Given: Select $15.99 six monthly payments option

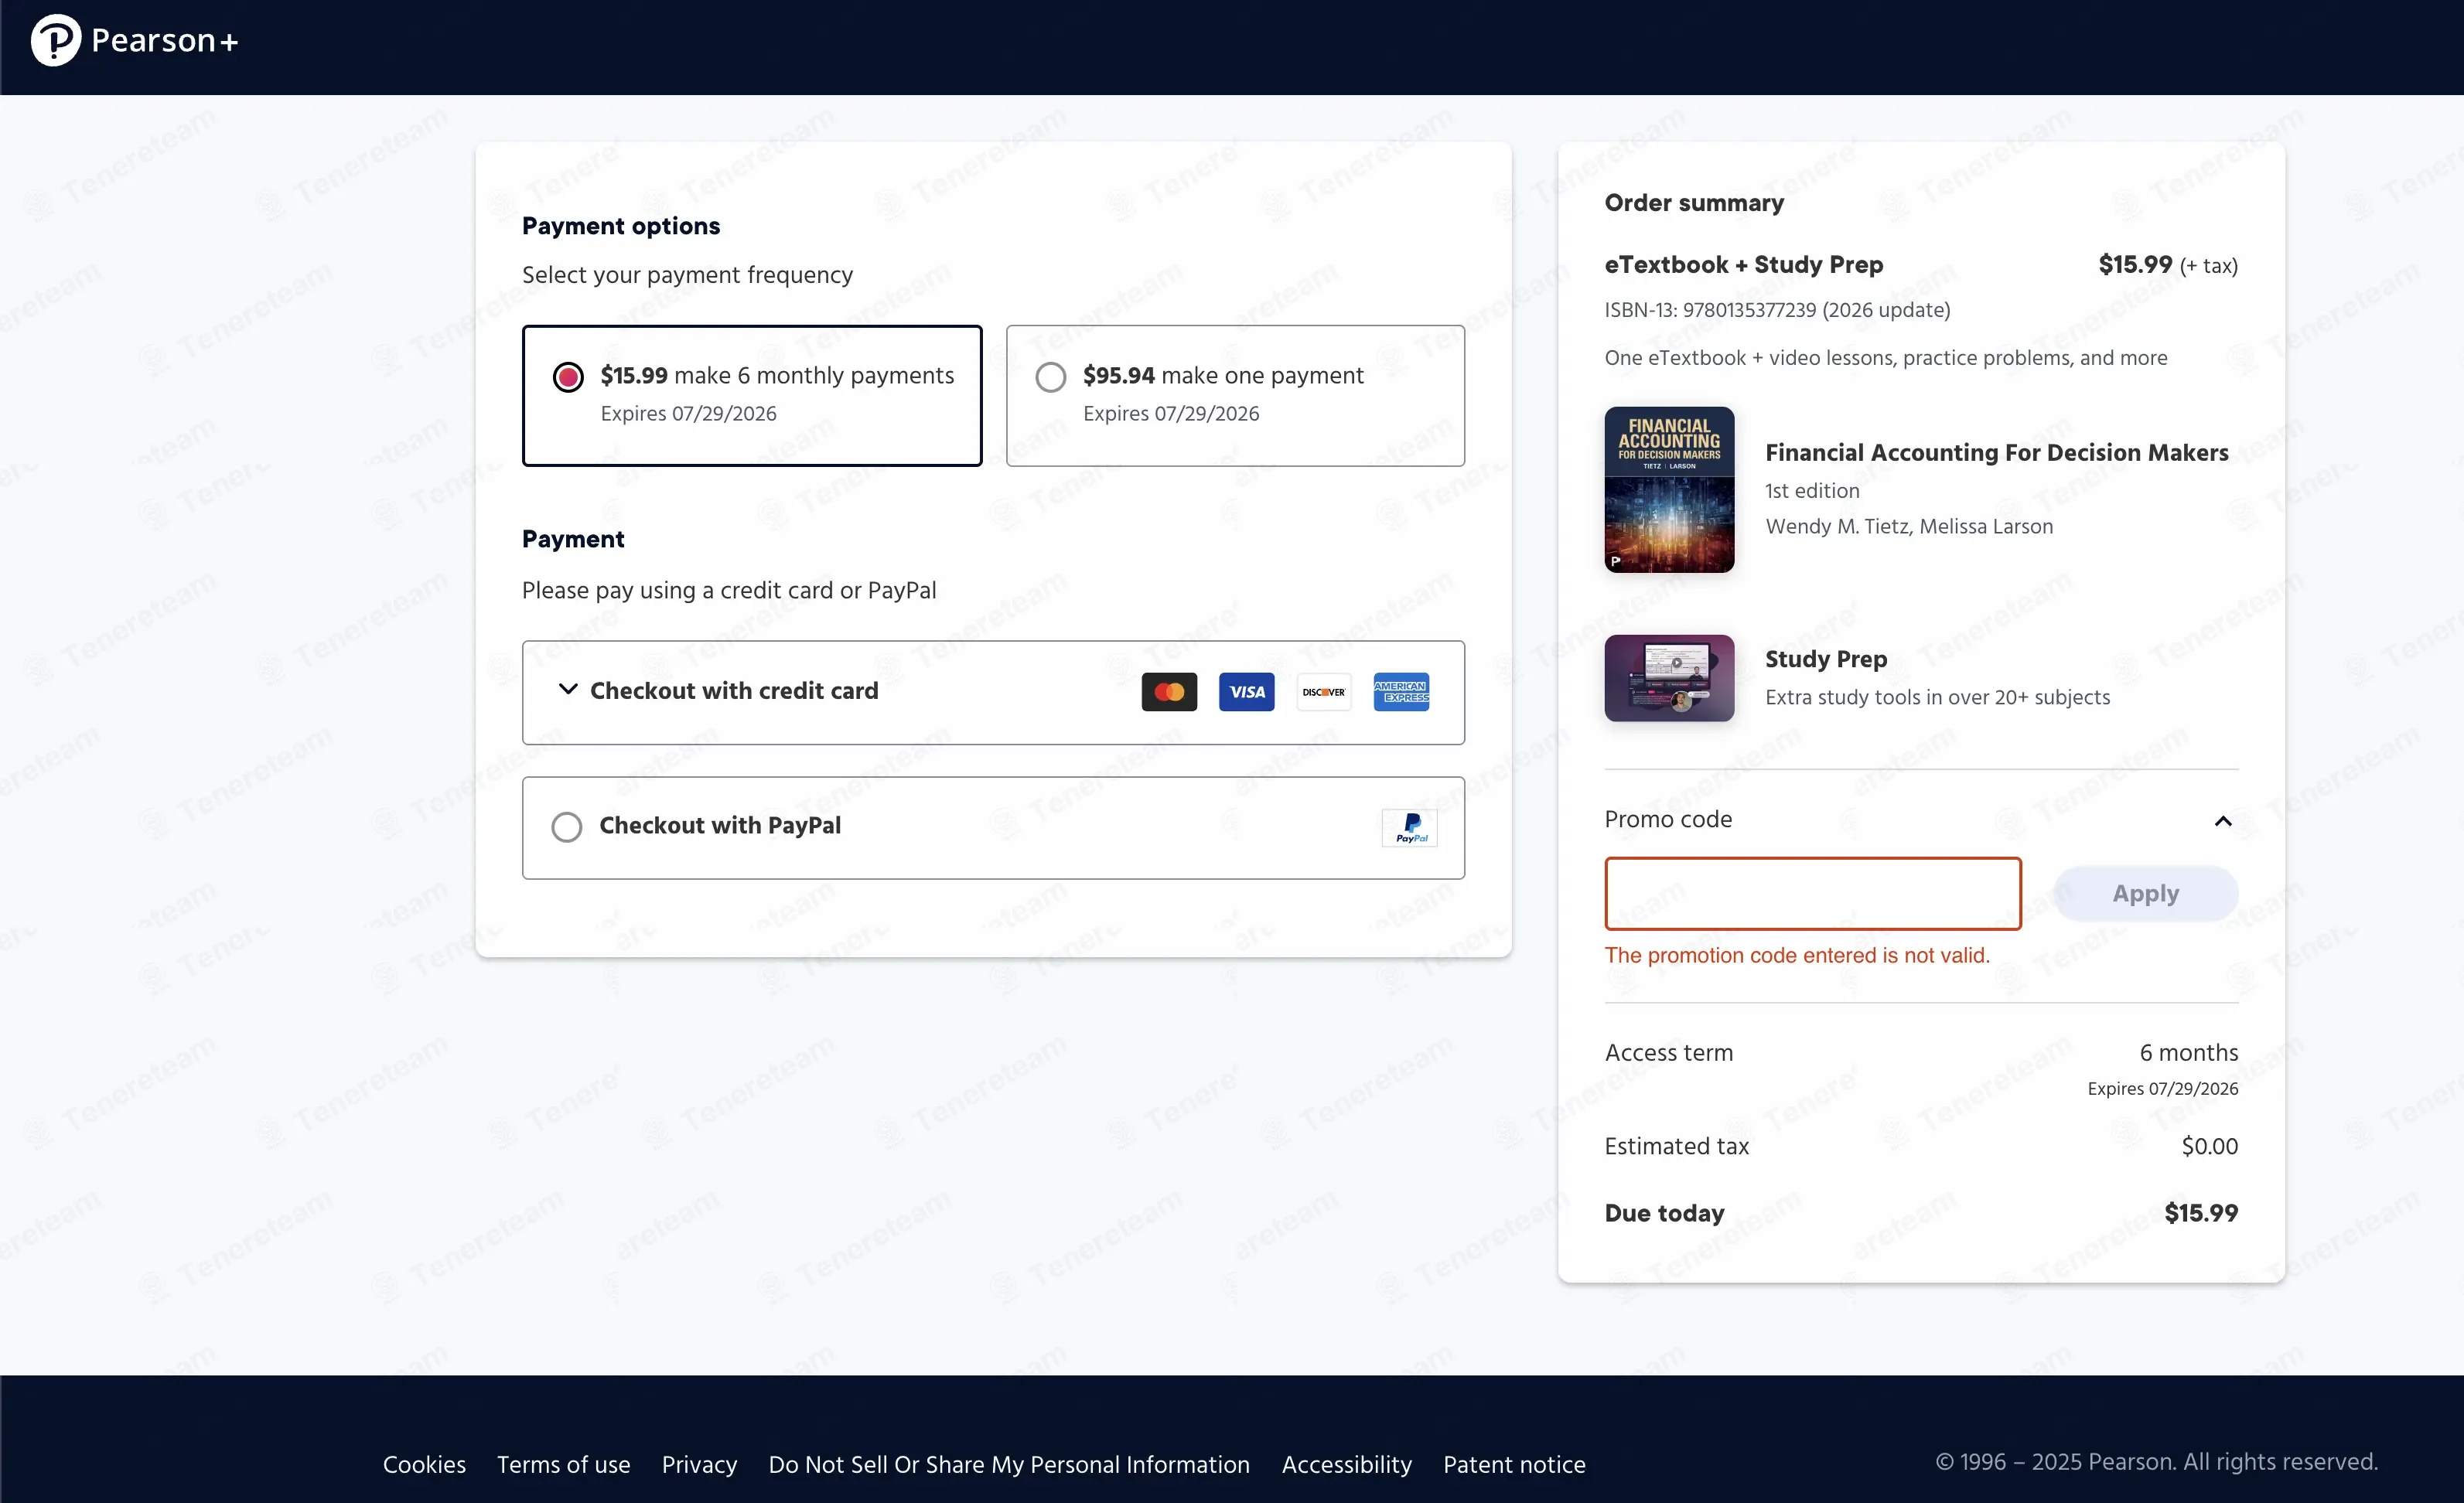Looking at the screenshot, I should [x=568, y=377].
